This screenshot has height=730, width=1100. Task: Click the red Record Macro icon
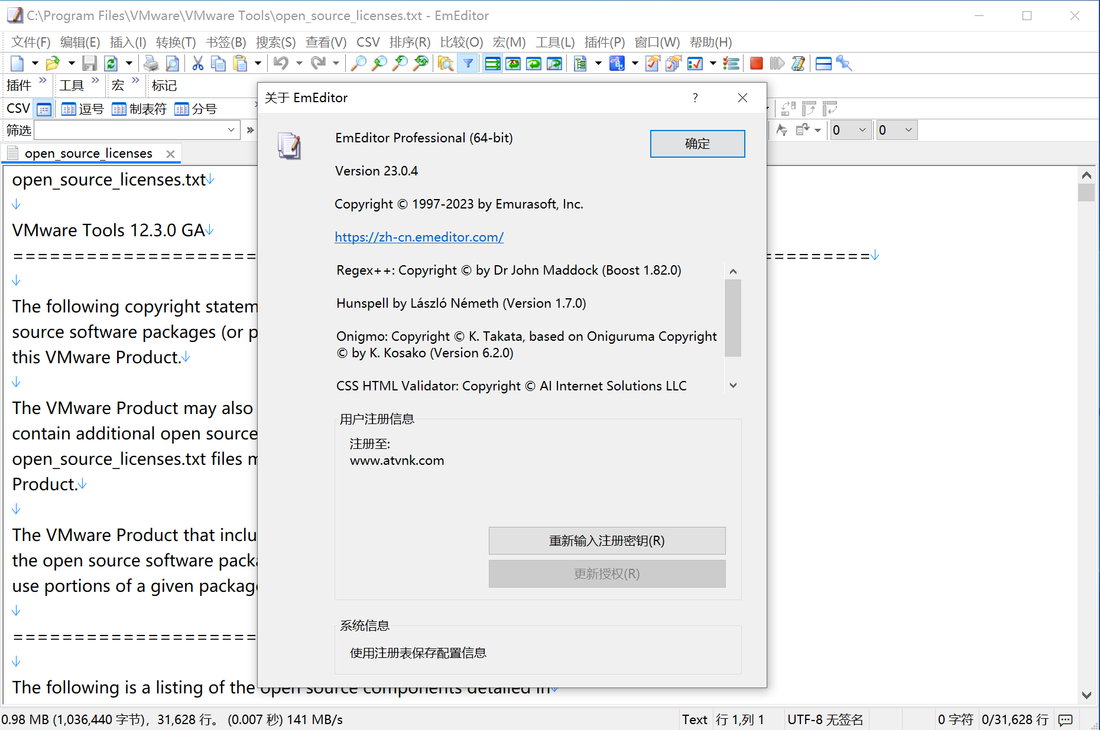pos(756,64)
